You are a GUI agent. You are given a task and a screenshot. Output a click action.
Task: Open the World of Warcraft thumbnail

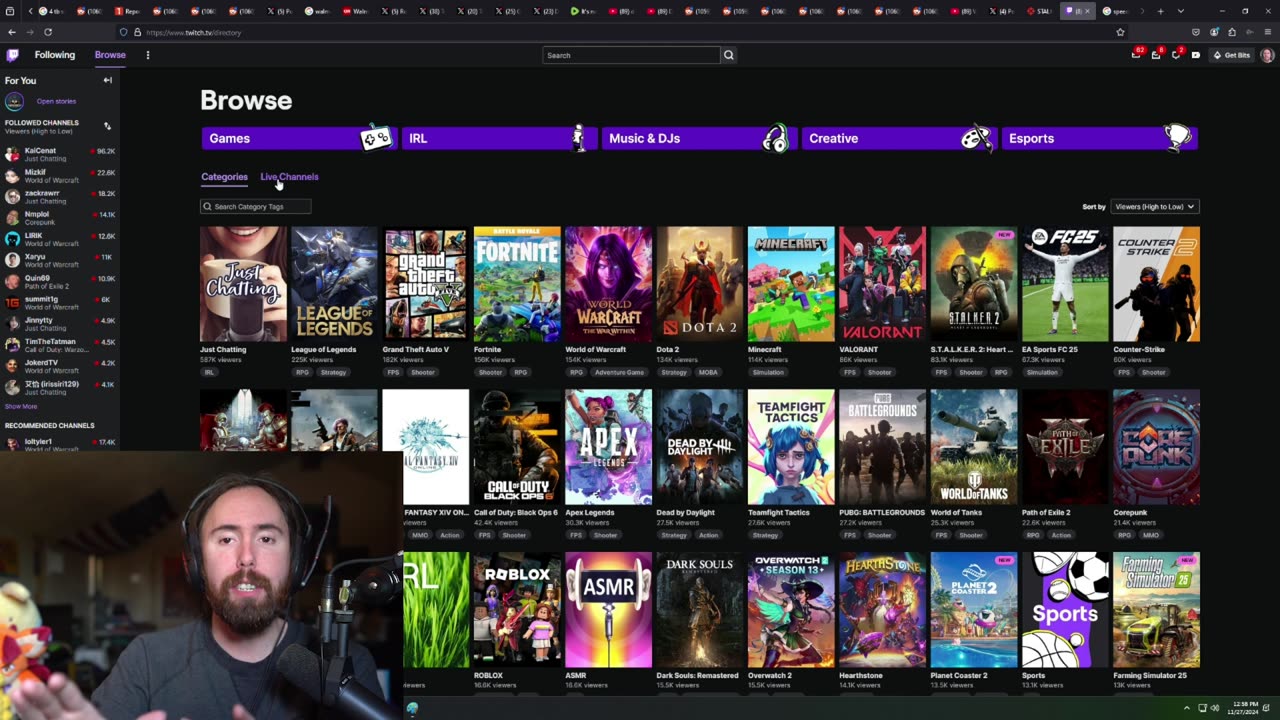(x=608, y=284)
